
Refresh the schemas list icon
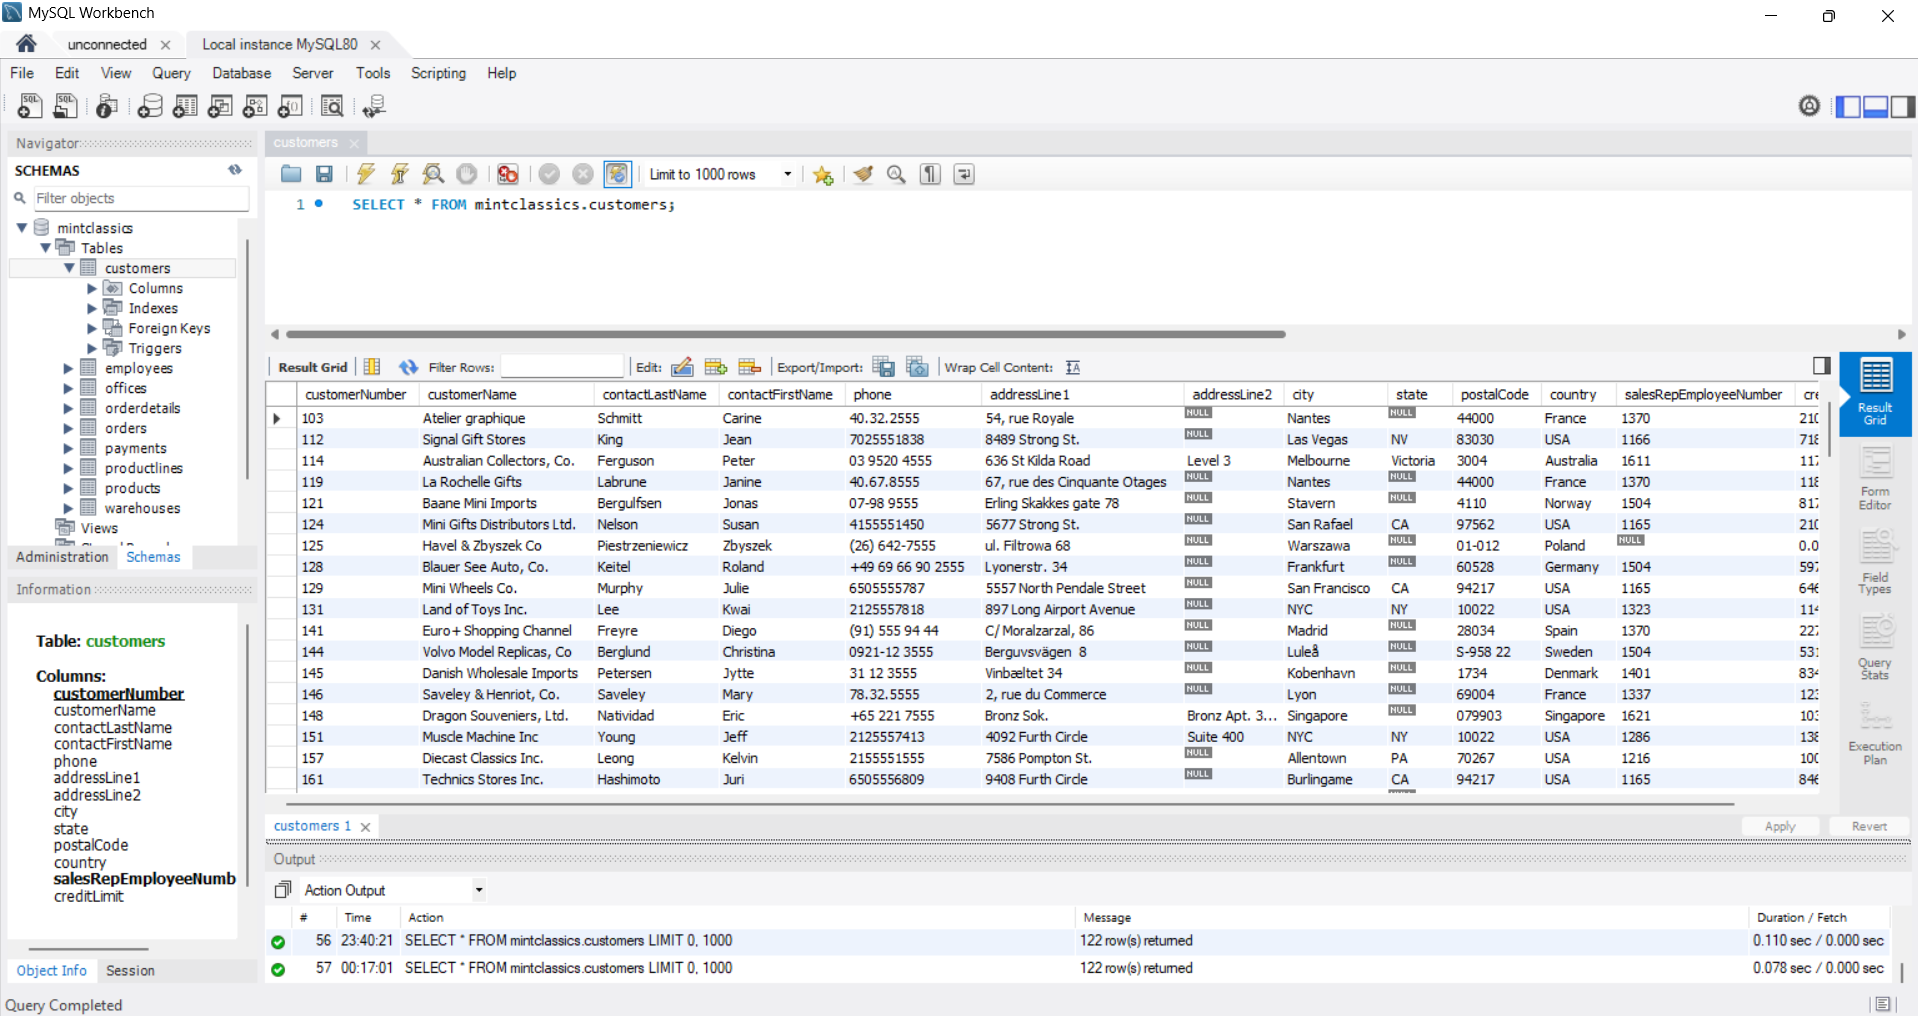[x=235, y=170]
